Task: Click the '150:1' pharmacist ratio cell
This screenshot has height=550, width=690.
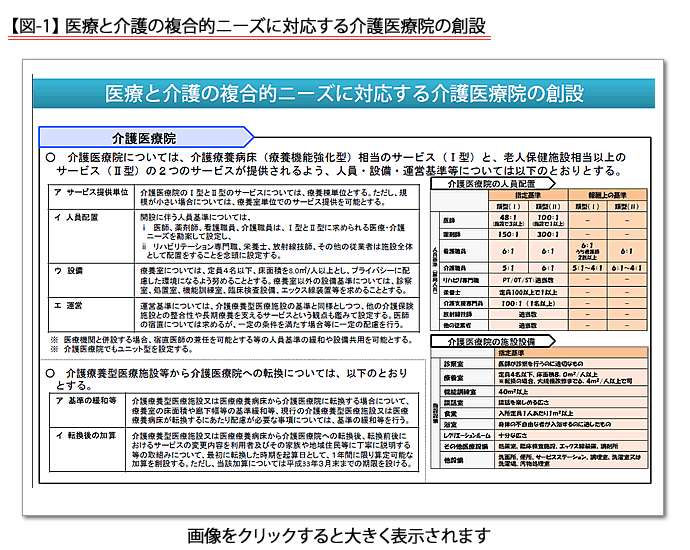Action: [508, 234]
